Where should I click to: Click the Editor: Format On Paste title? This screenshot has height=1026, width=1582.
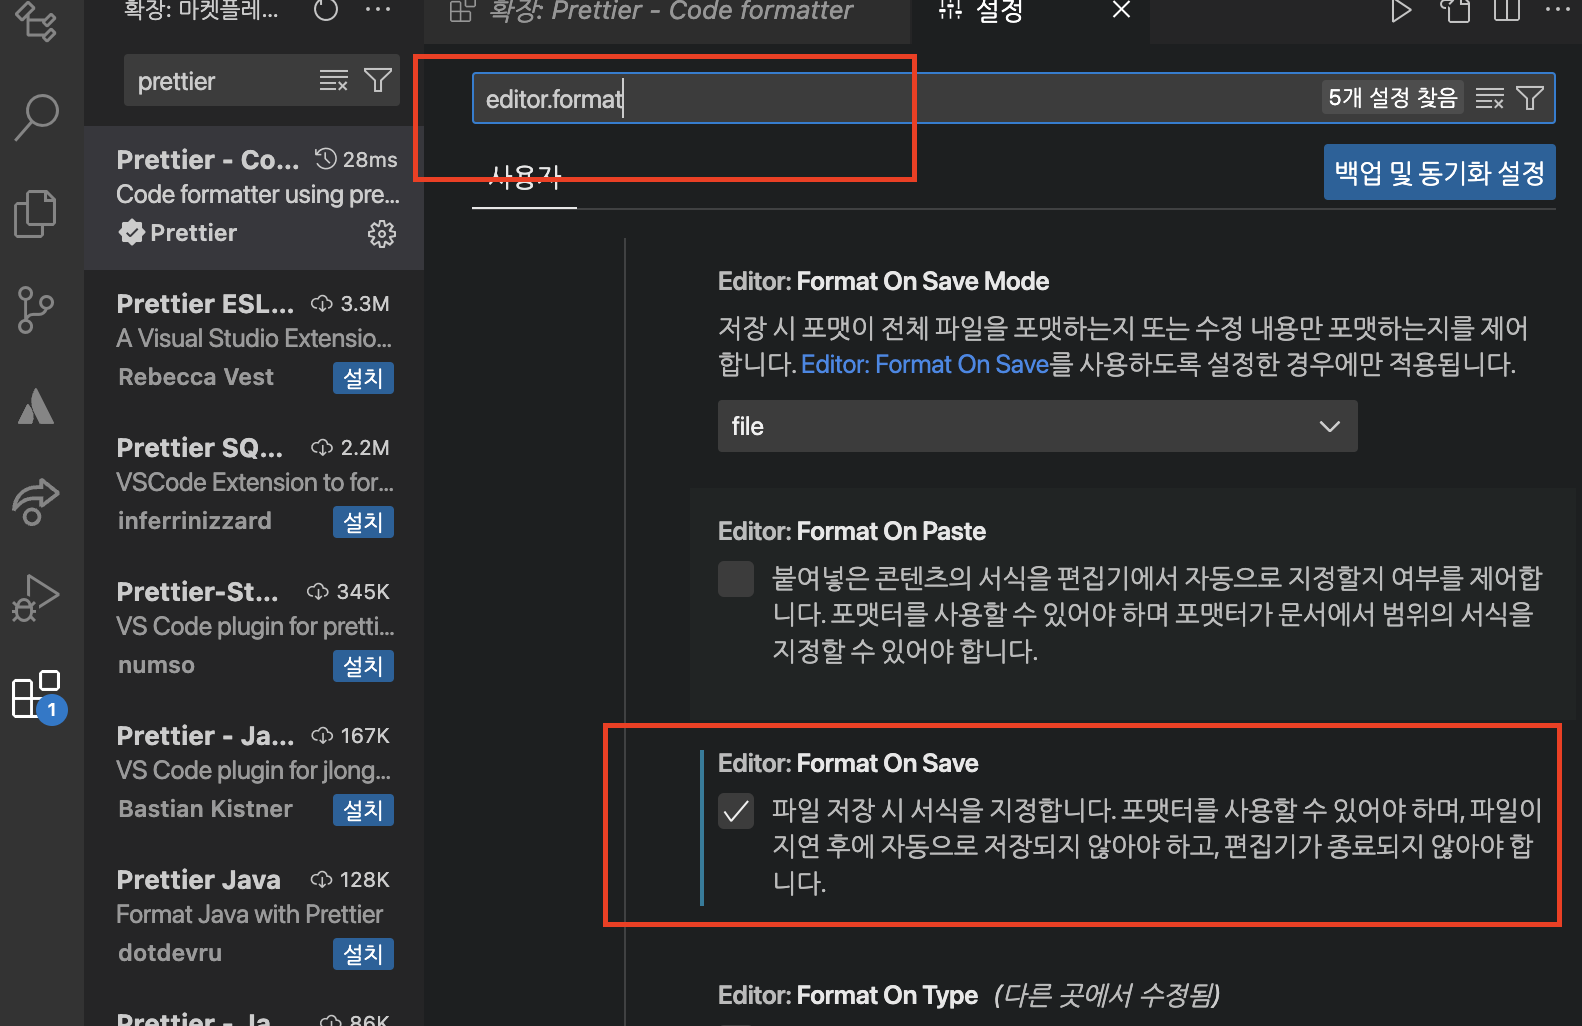click(852, 531)
